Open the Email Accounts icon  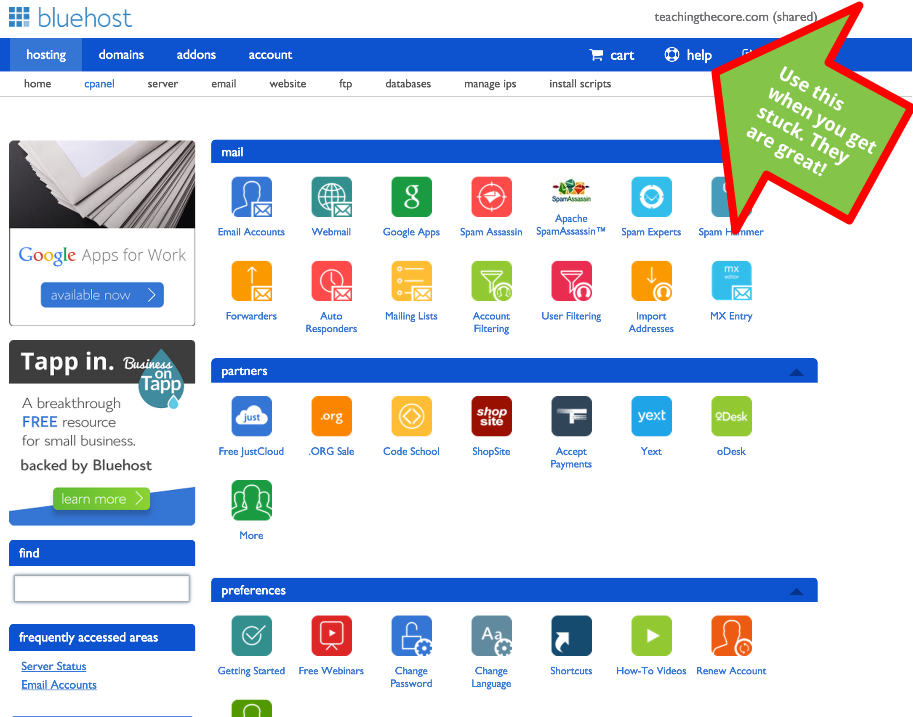click(x=252, y=197)
